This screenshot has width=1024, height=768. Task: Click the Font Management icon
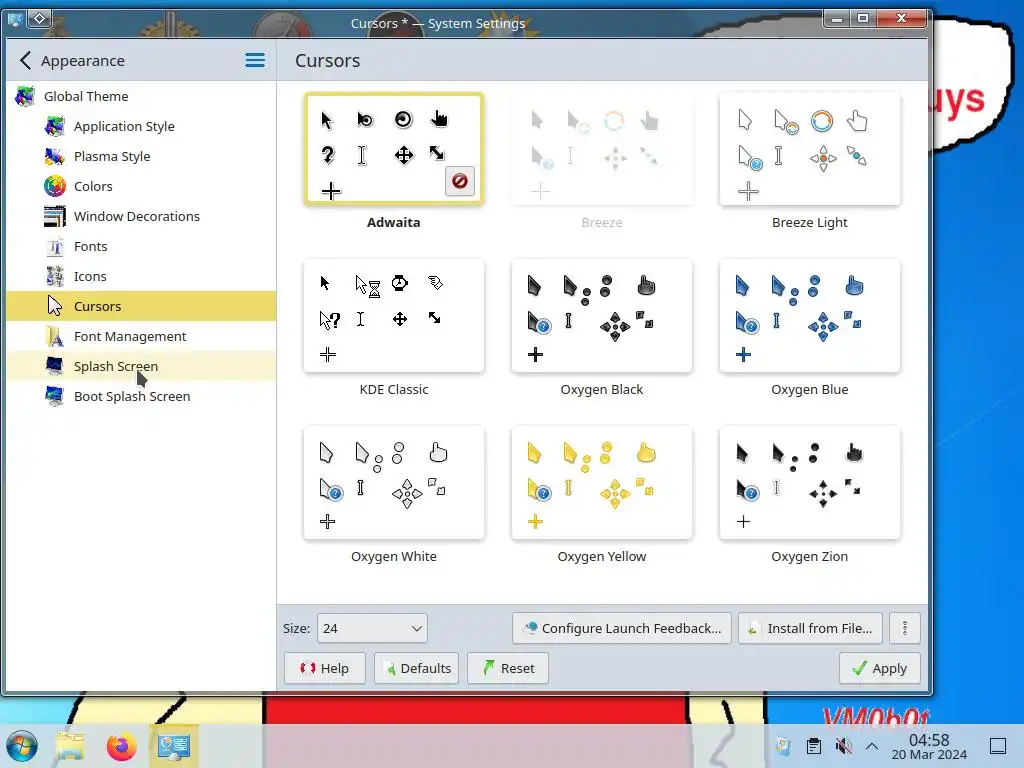55,336
